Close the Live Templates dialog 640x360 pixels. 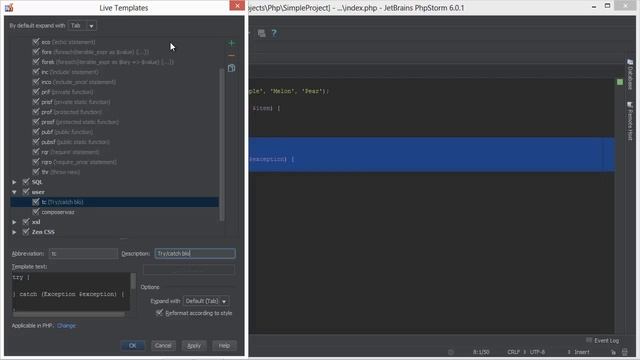pos(237,5)
